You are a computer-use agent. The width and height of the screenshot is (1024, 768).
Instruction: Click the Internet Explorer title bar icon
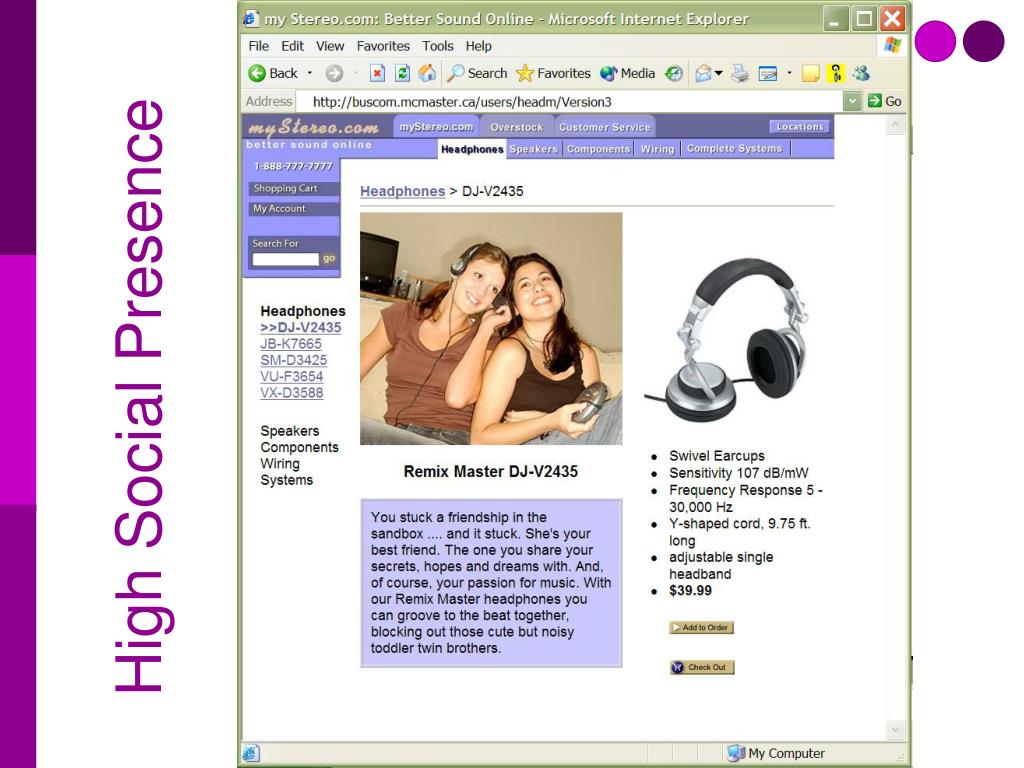click(251, 18)
